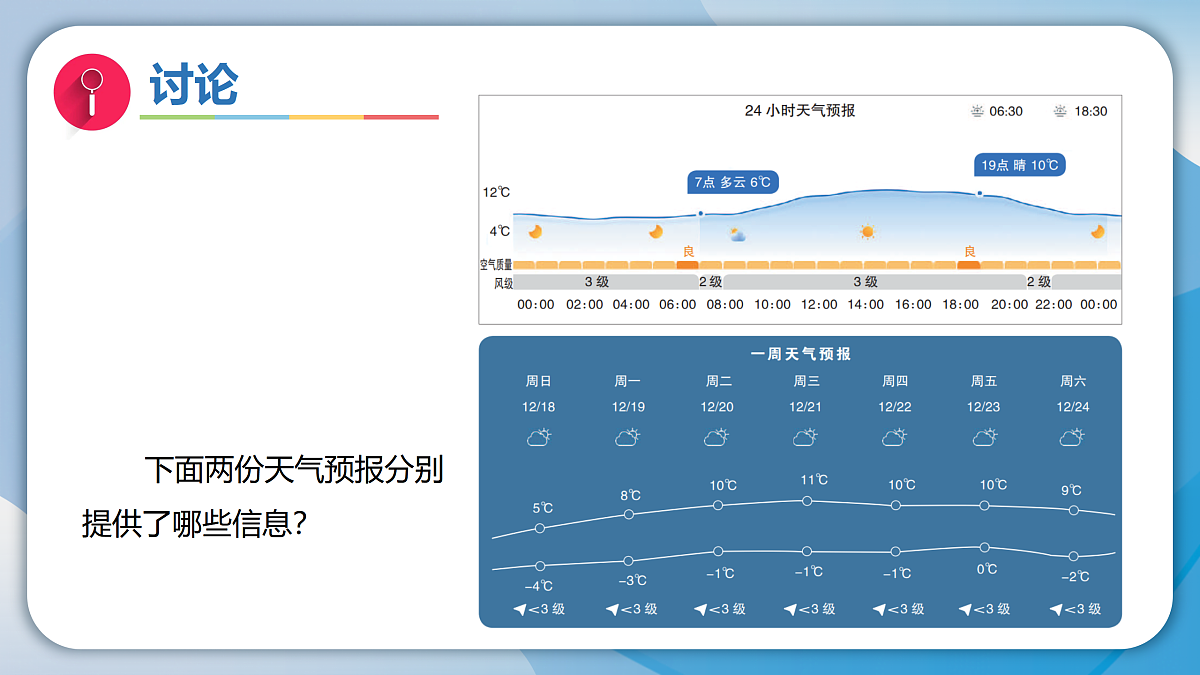This screenshot has width=1200, height=675.
Task: Click the date 12/23
Action: (984, 407)
